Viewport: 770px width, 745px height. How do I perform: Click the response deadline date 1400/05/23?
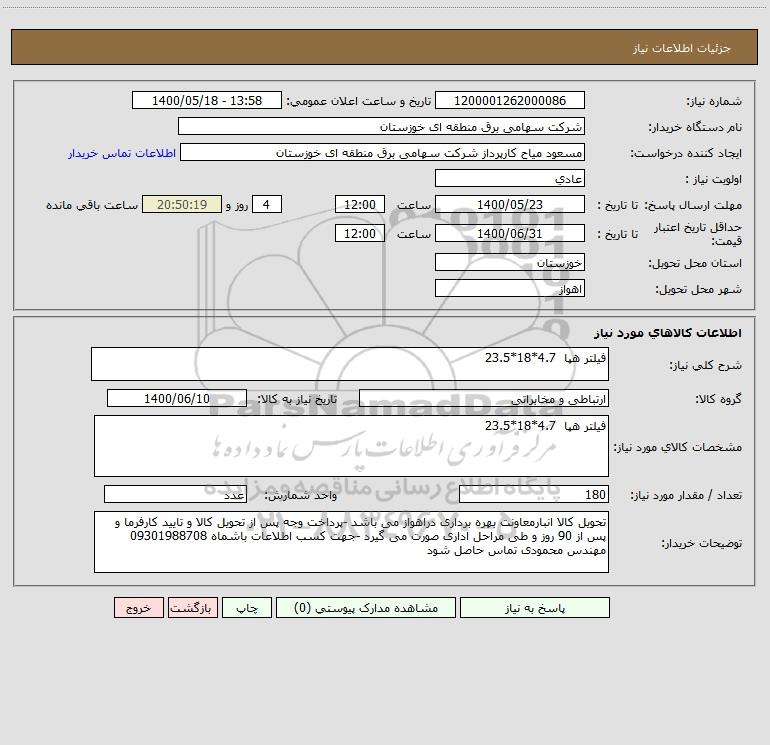click(510, 204)
